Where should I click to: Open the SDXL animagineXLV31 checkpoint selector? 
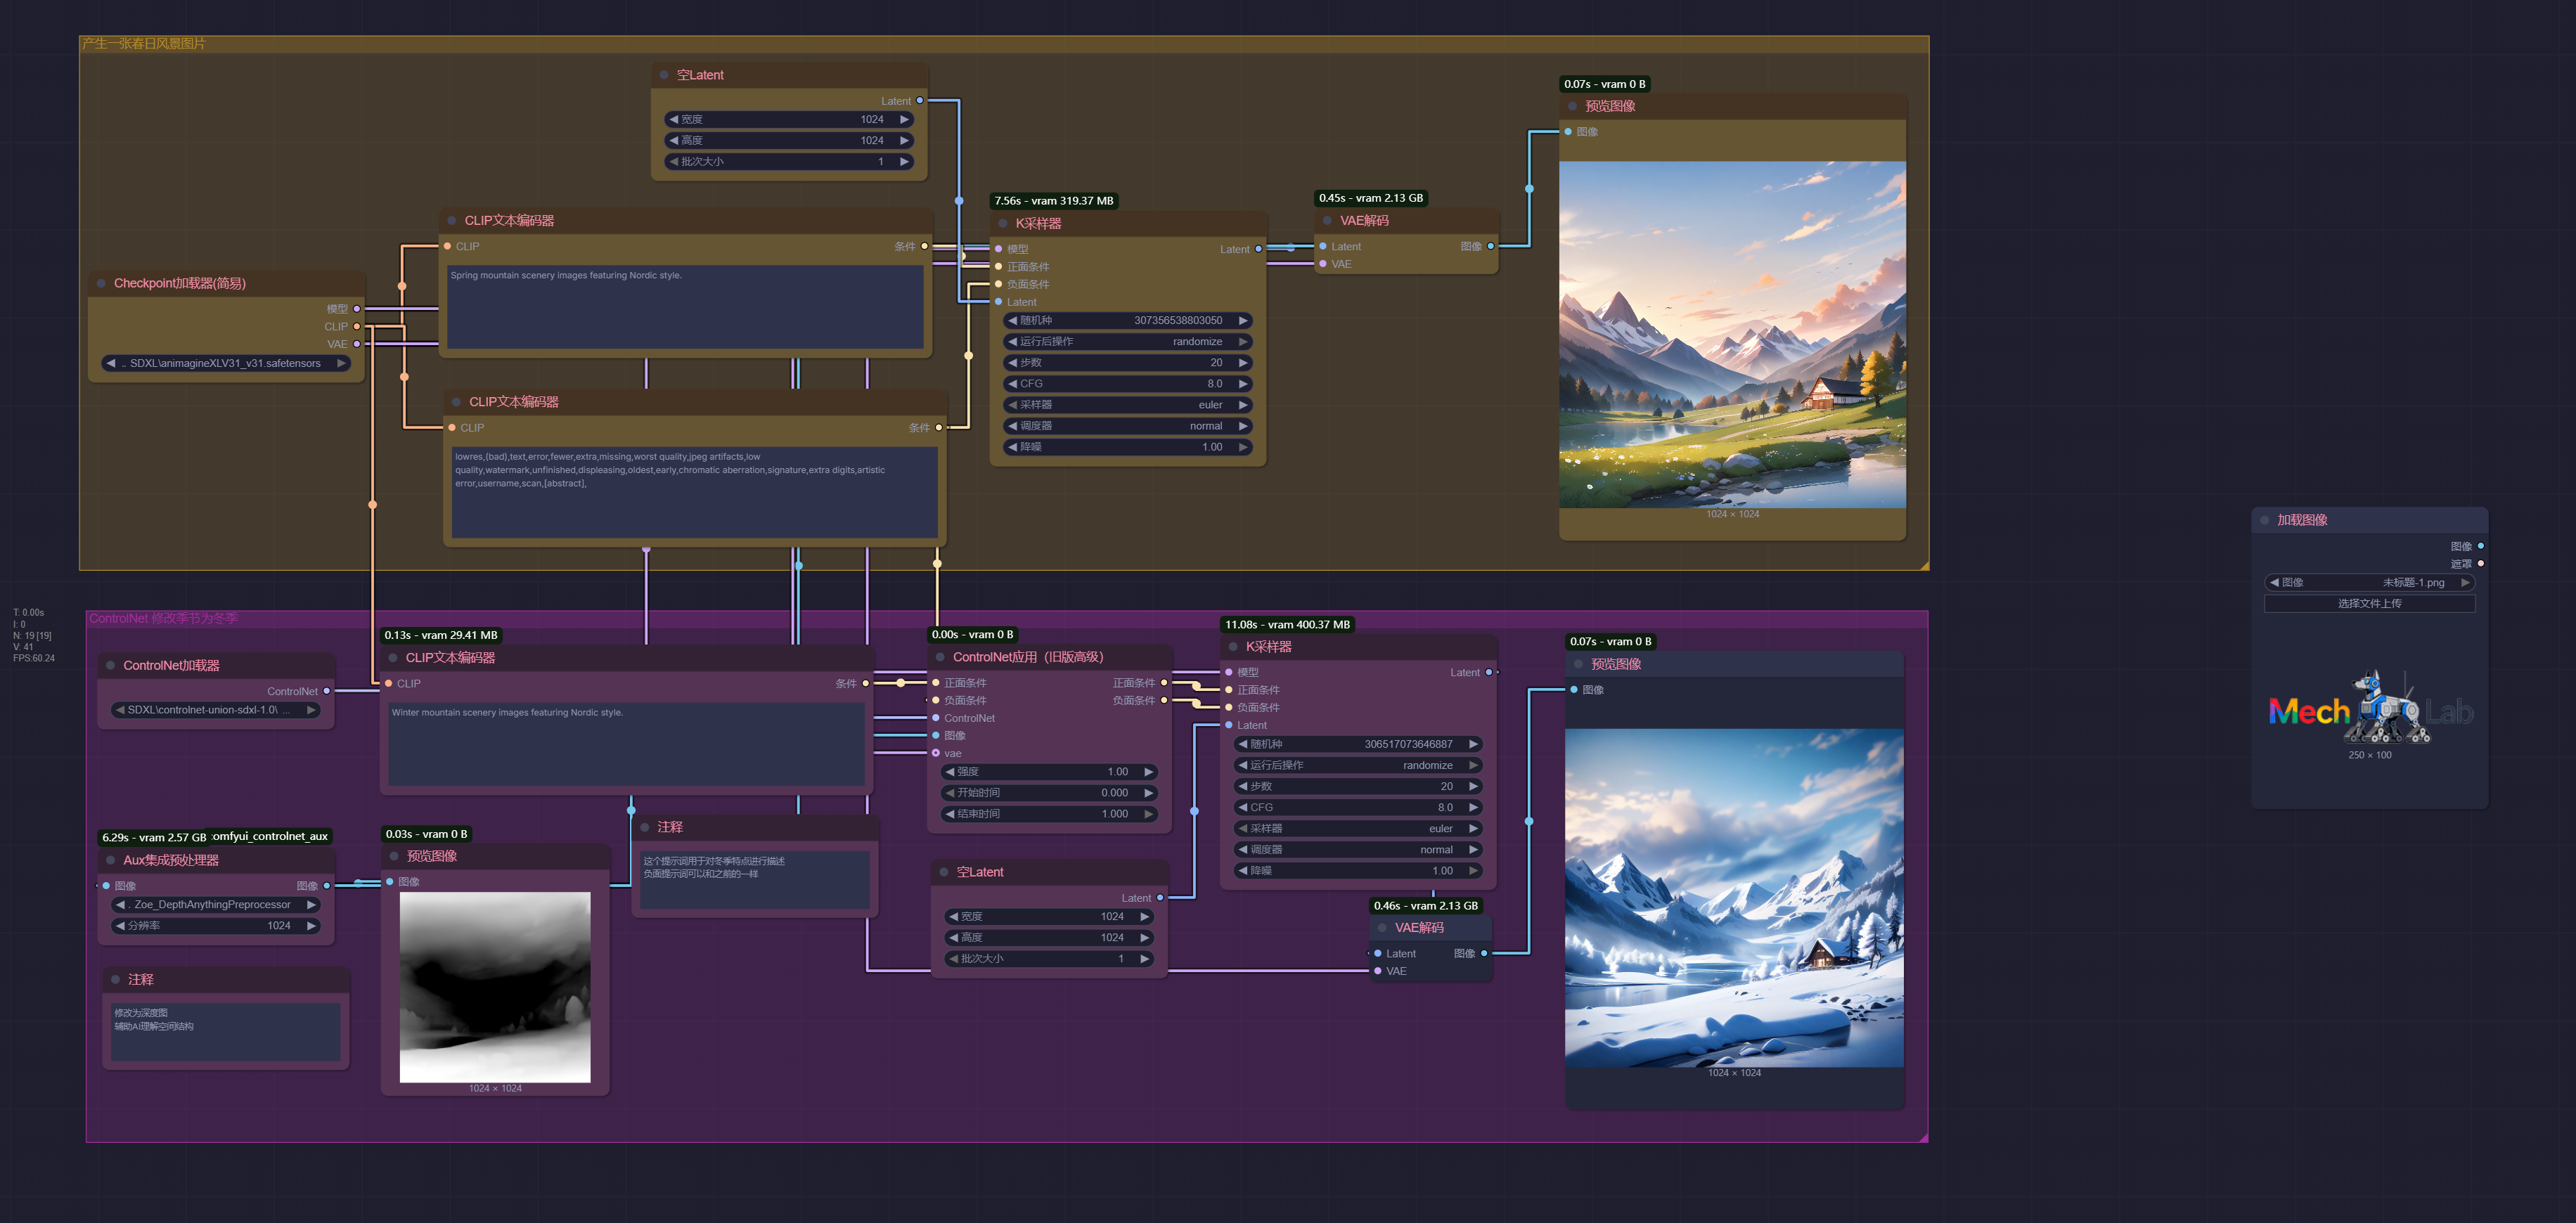(x=225, y=363)
